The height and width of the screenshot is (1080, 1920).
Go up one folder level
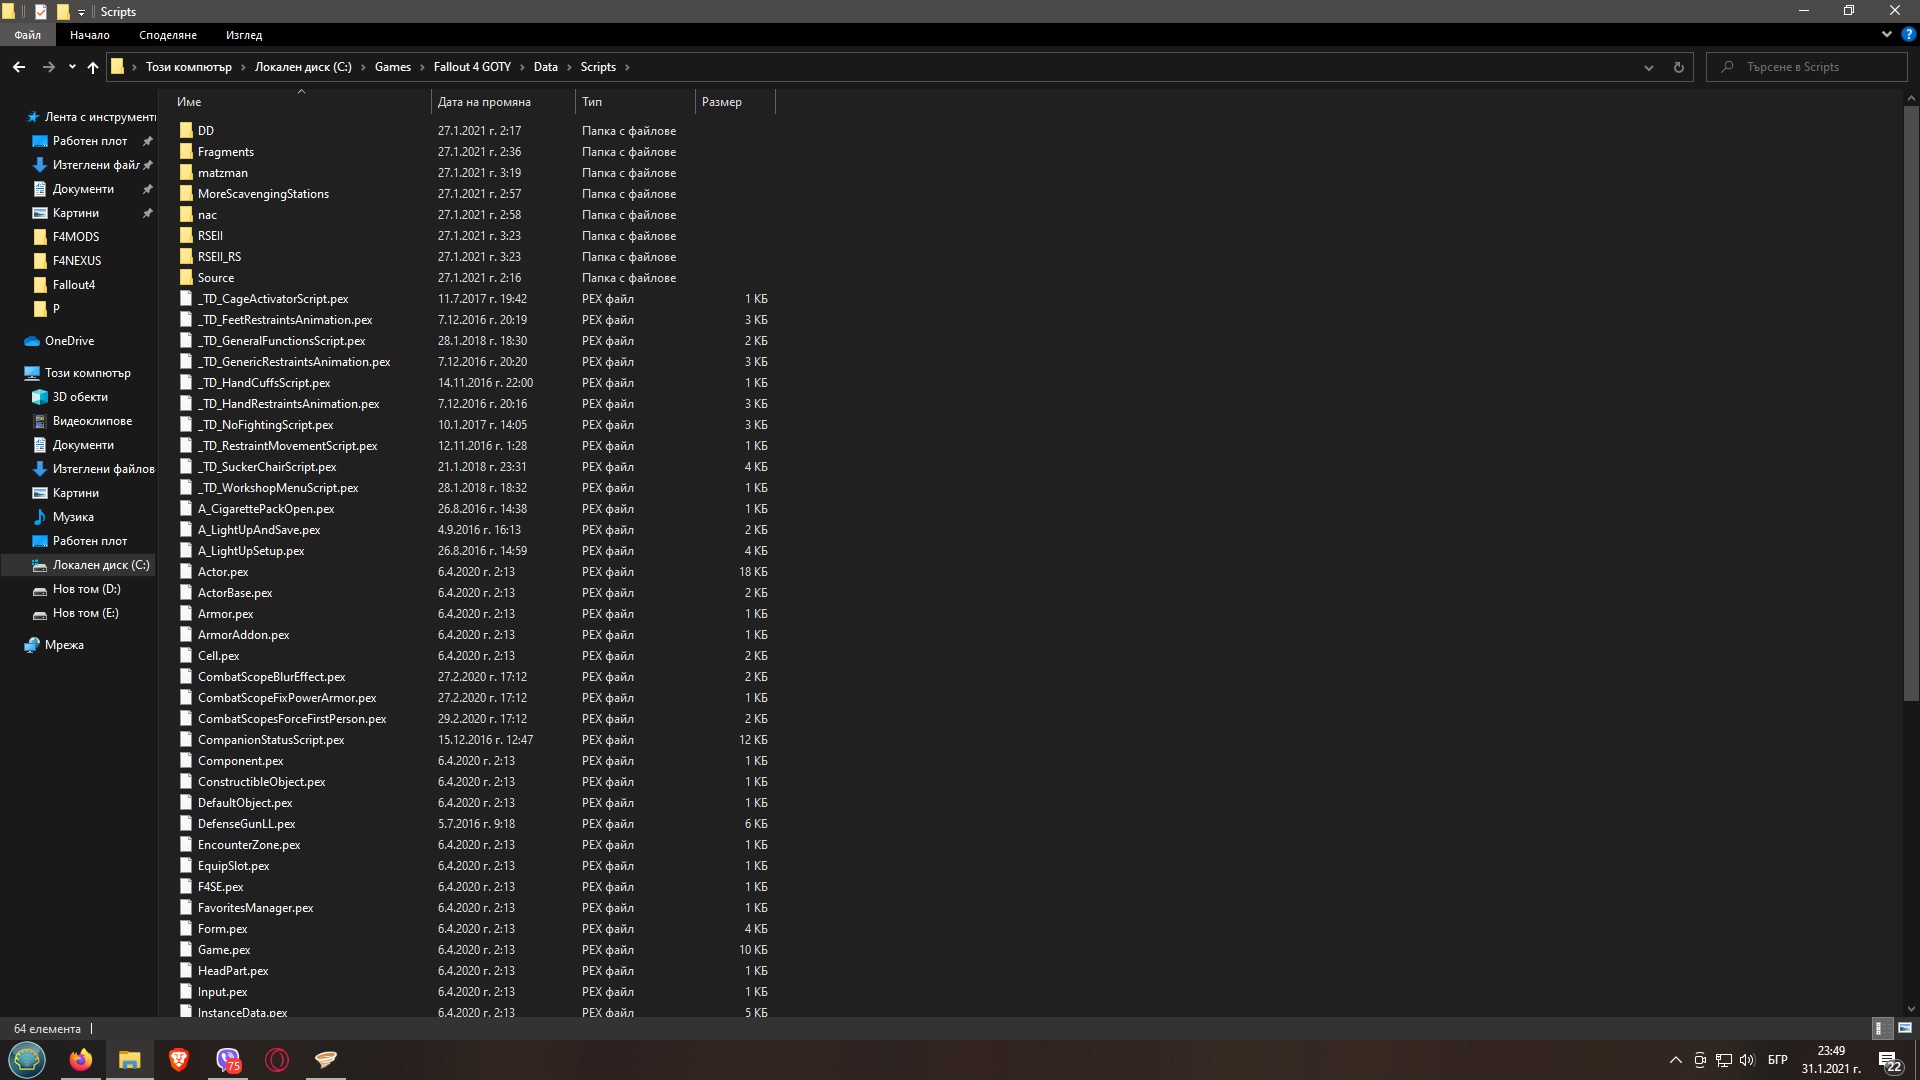pos(93,67)
